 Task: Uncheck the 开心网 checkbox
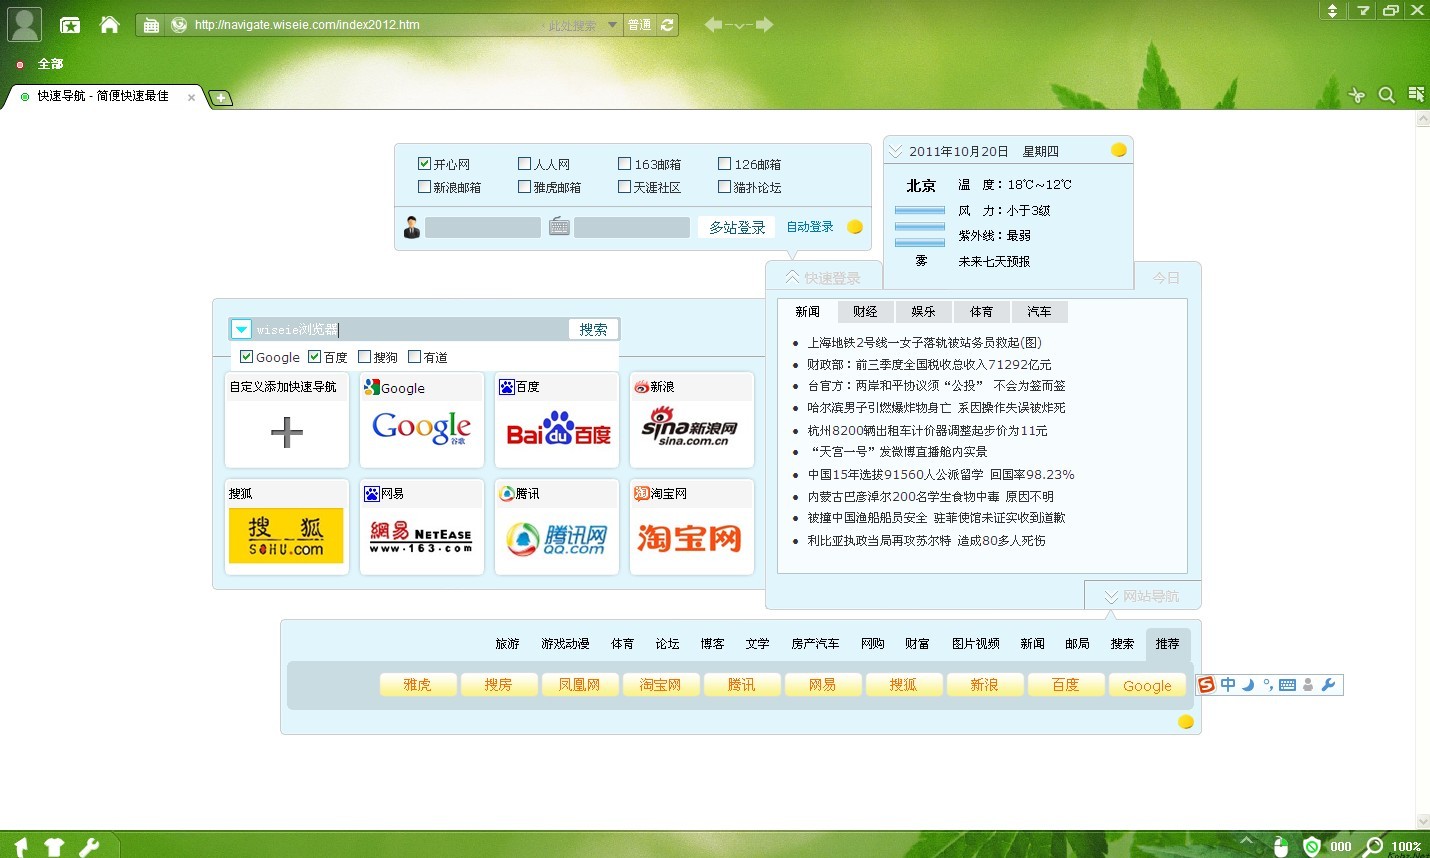(424, 164)
